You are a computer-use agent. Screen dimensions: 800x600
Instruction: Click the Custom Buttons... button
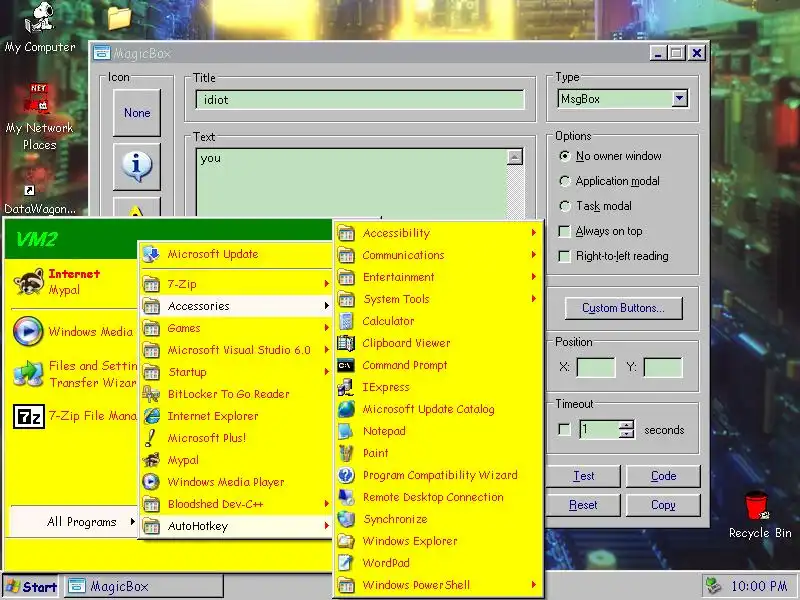[623, 308]
